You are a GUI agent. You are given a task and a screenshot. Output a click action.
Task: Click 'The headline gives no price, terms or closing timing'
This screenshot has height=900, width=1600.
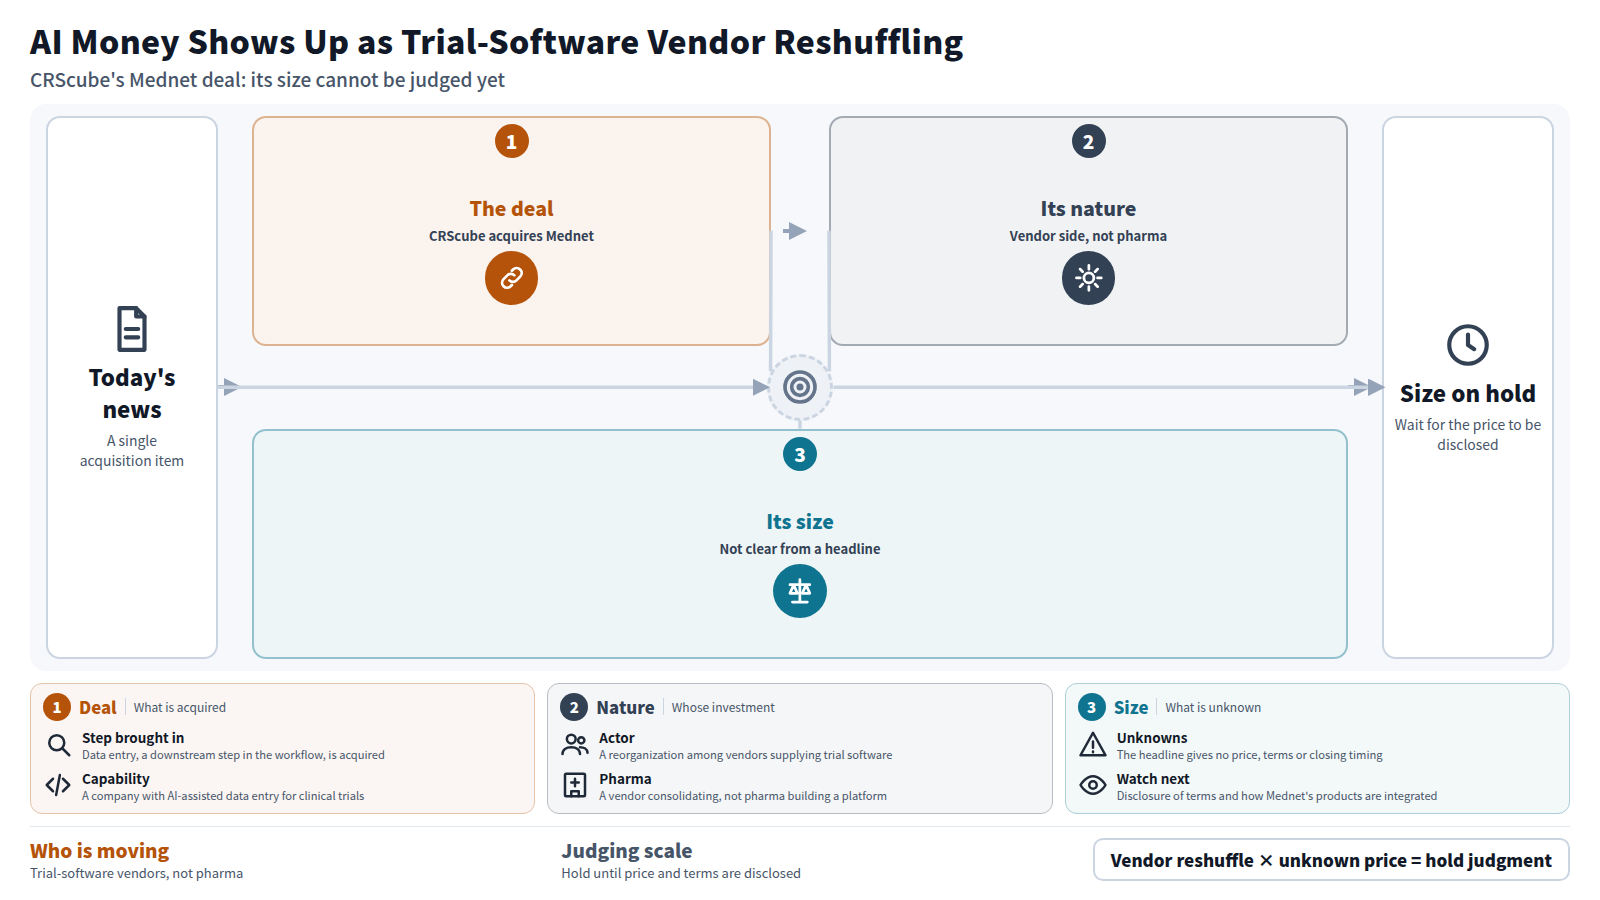point(1250,756)
